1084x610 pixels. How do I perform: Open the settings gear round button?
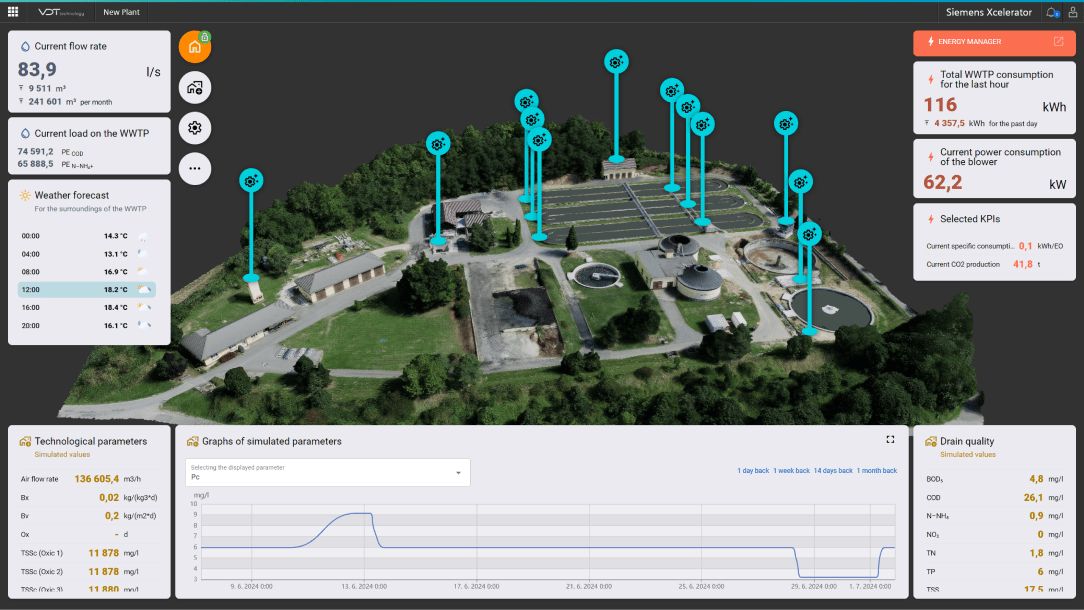194,128
